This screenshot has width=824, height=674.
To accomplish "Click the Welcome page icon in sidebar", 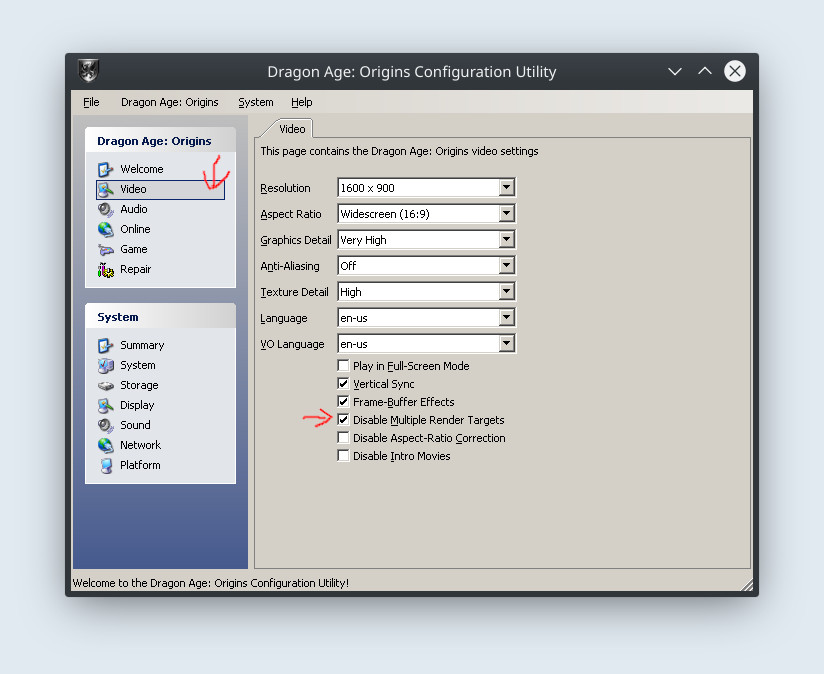I will [106, 169].
